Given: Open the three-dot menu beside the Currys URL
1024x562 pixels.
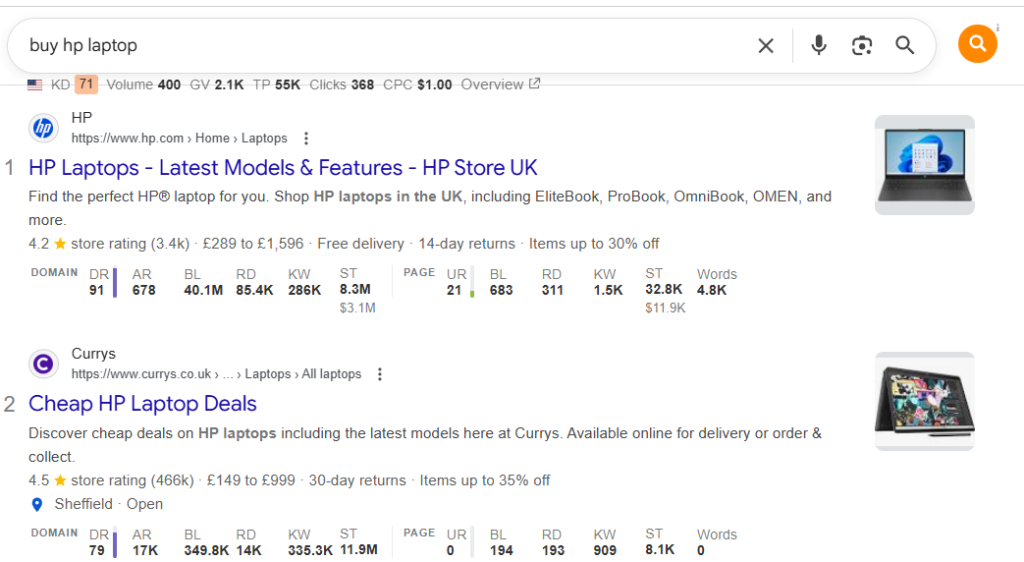Looking at the screenshot, I should [x=379, y=374].
